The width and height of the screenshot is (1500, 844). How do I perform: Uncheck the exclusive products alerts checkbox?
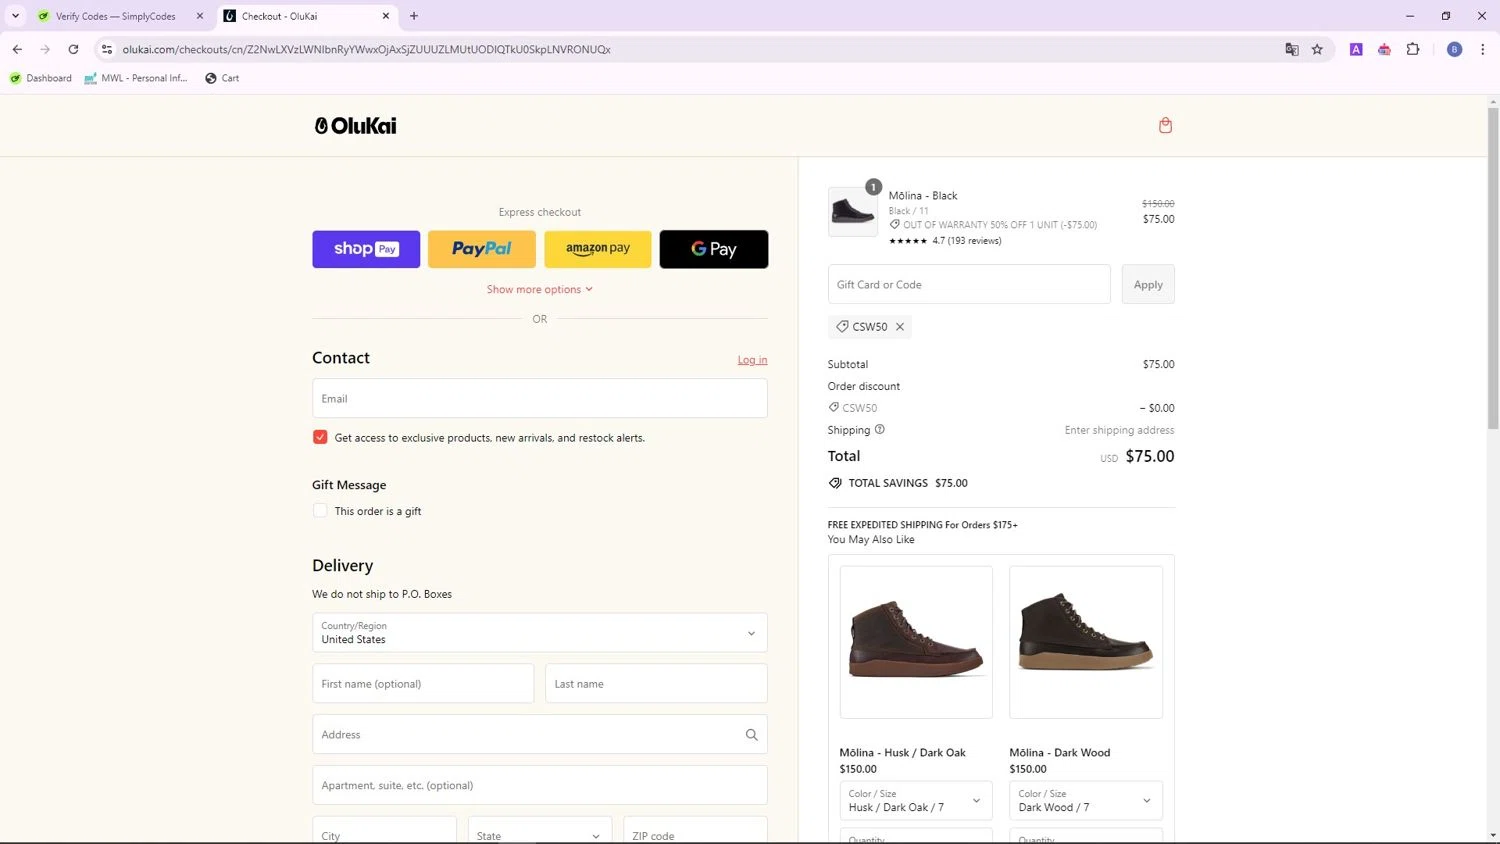point(320,437)
